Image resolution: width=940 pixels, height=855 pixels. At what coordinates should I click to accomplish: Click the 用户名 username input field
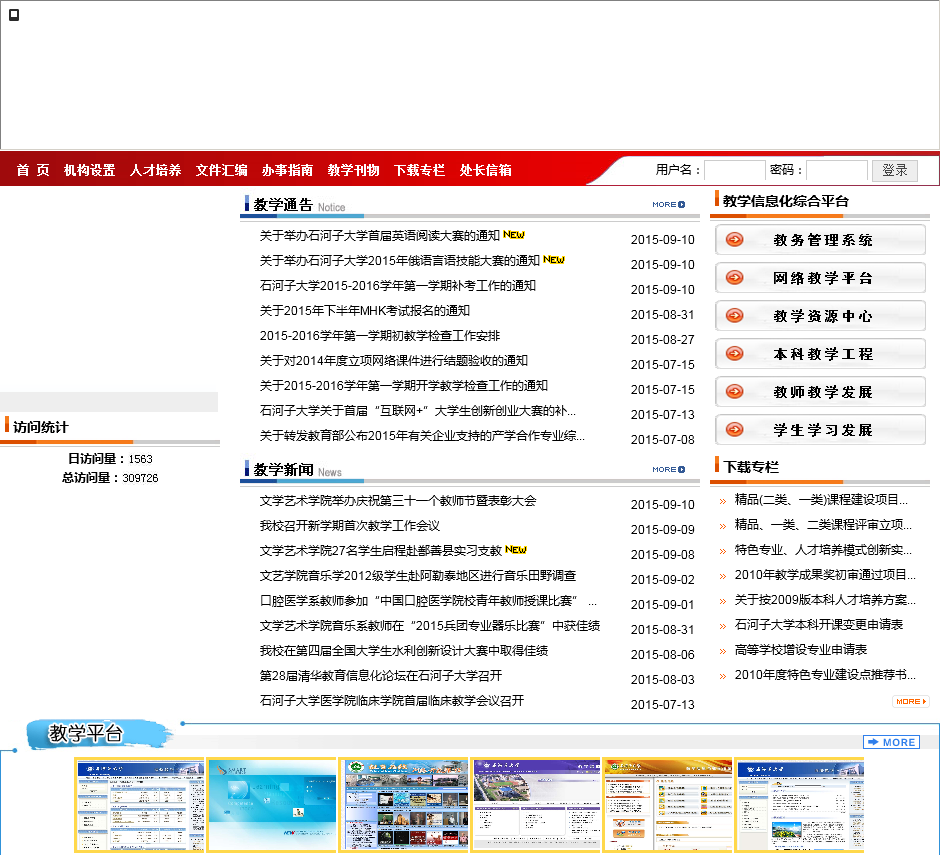coord(734,170)
